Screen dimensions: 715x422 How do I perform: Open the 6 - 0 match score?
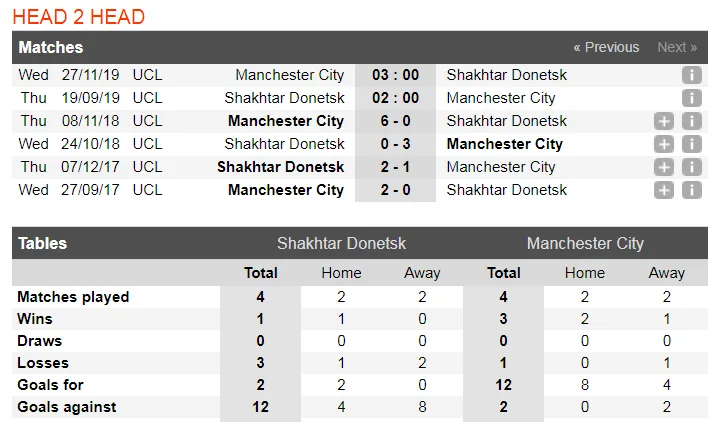pos(395,121)
